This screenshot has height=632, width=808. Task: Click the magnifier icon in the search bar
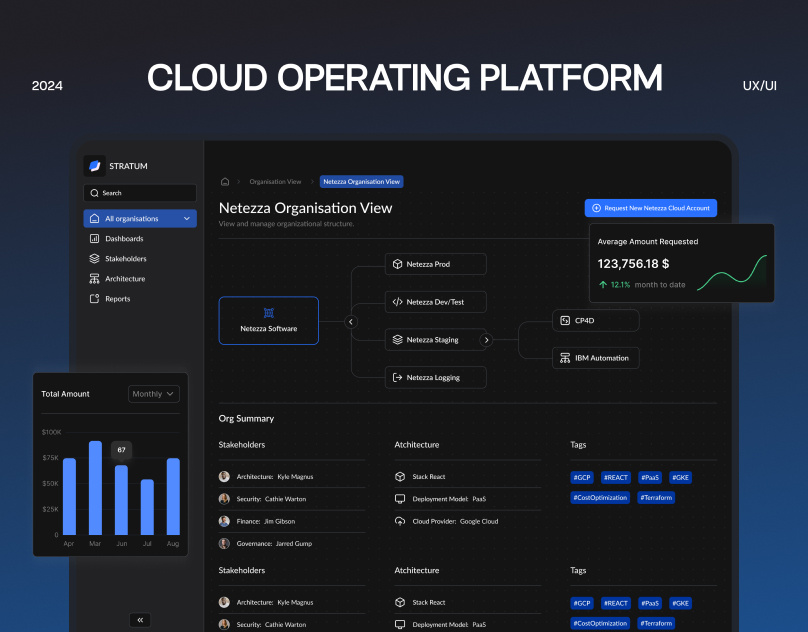(x=94, y=193)
